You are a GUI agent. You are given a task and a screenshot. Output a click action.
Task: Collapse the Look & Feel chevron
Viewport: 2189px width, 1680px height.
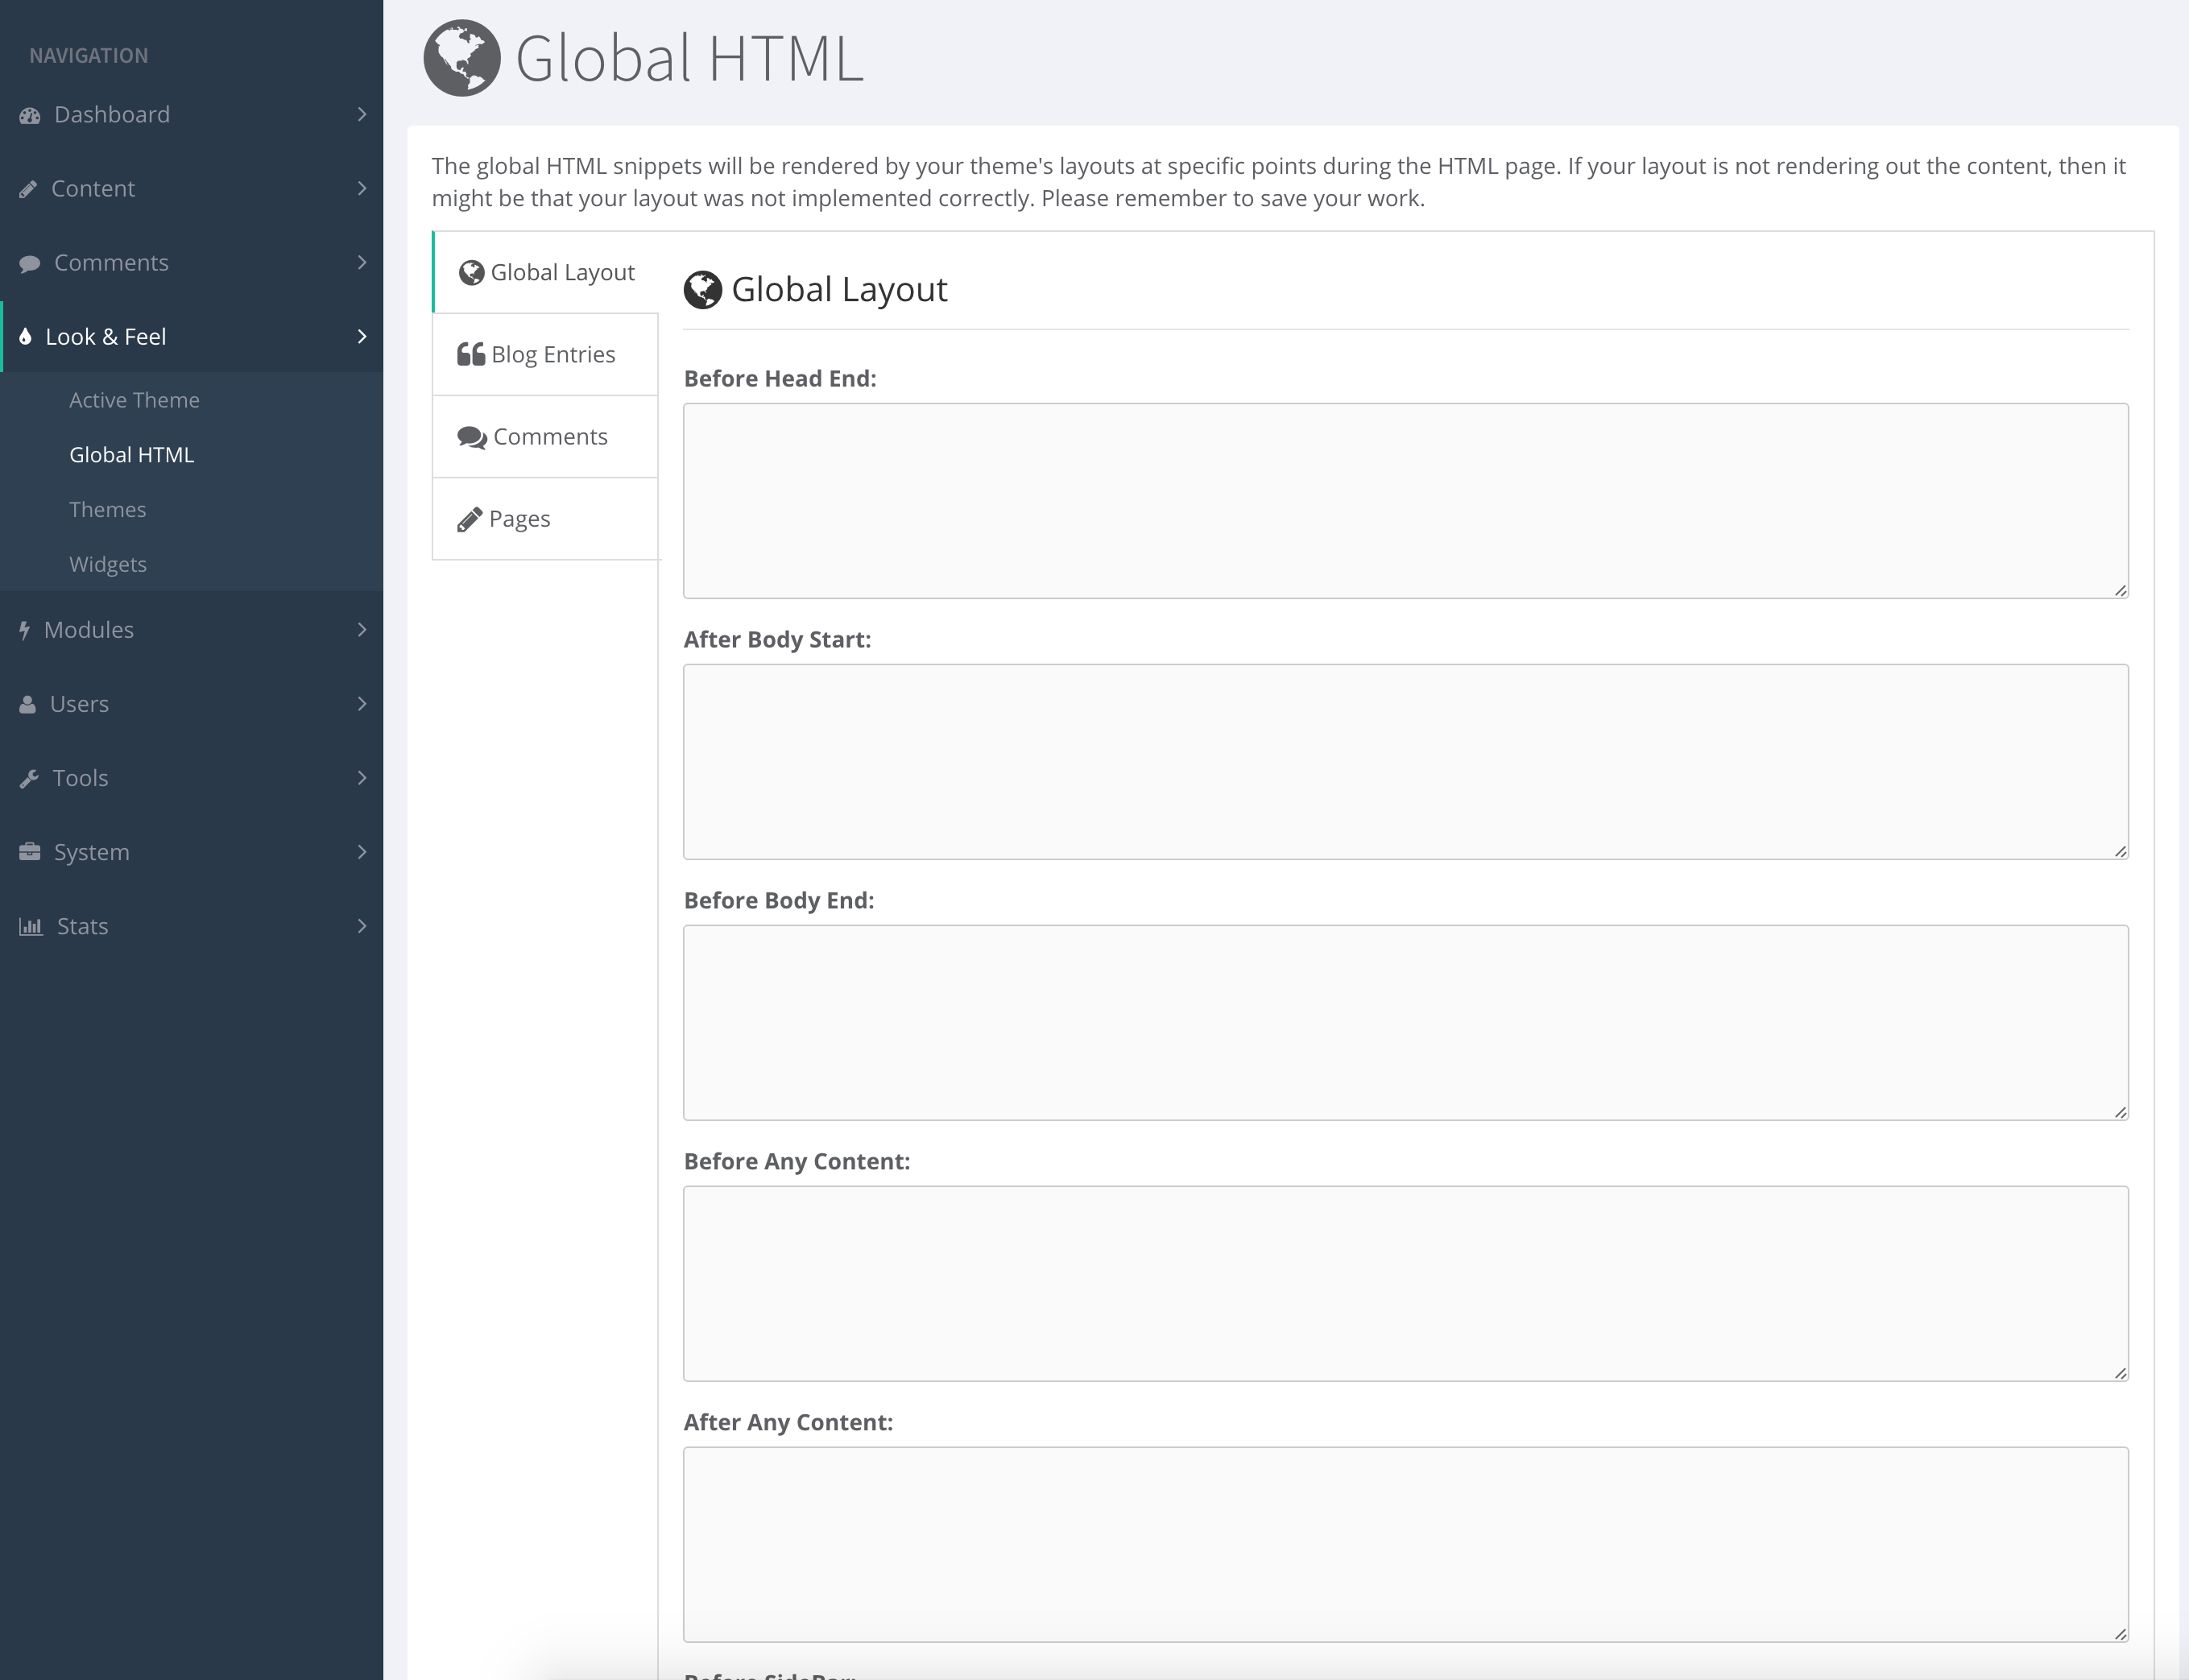tap(362, 337)
